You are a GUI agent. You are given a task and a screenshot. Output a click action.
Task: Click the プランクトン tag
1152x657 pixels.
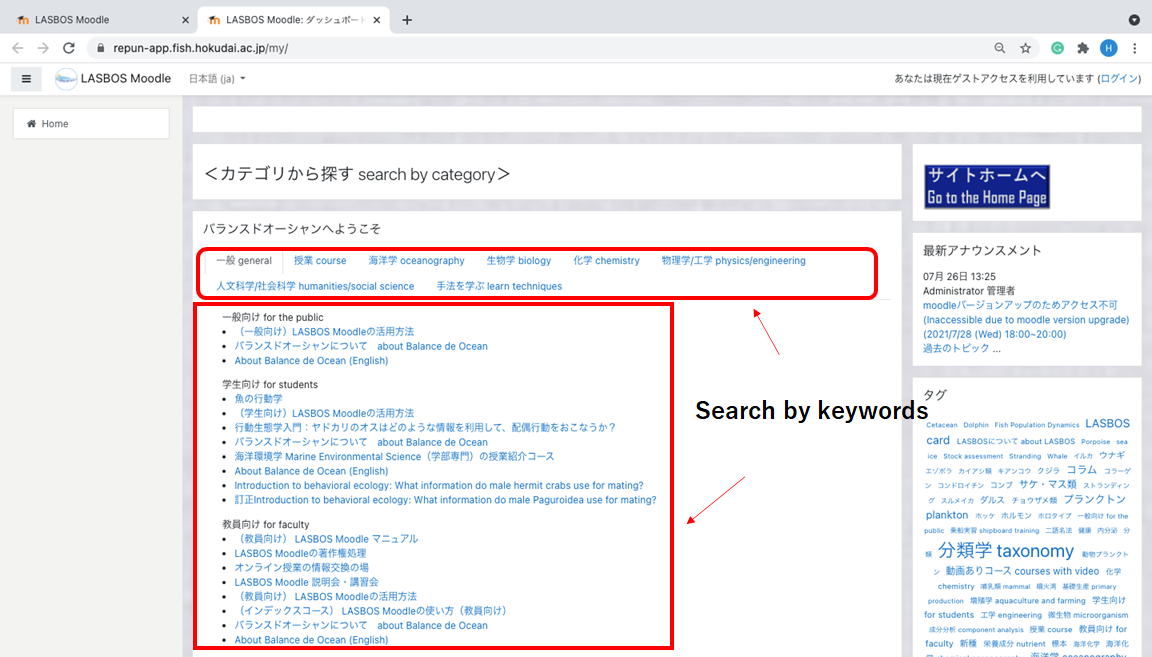(1094, 500)
